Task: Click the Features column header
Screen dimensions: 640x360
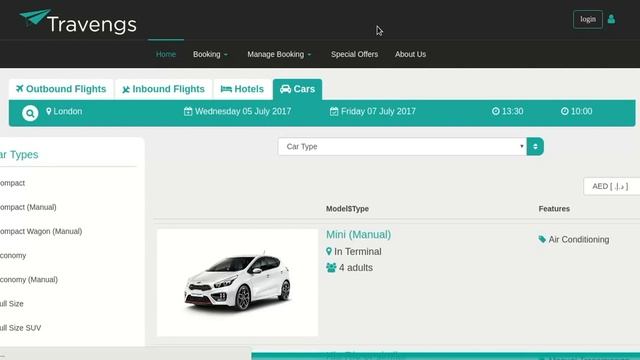Action: [x=554, y=209]
